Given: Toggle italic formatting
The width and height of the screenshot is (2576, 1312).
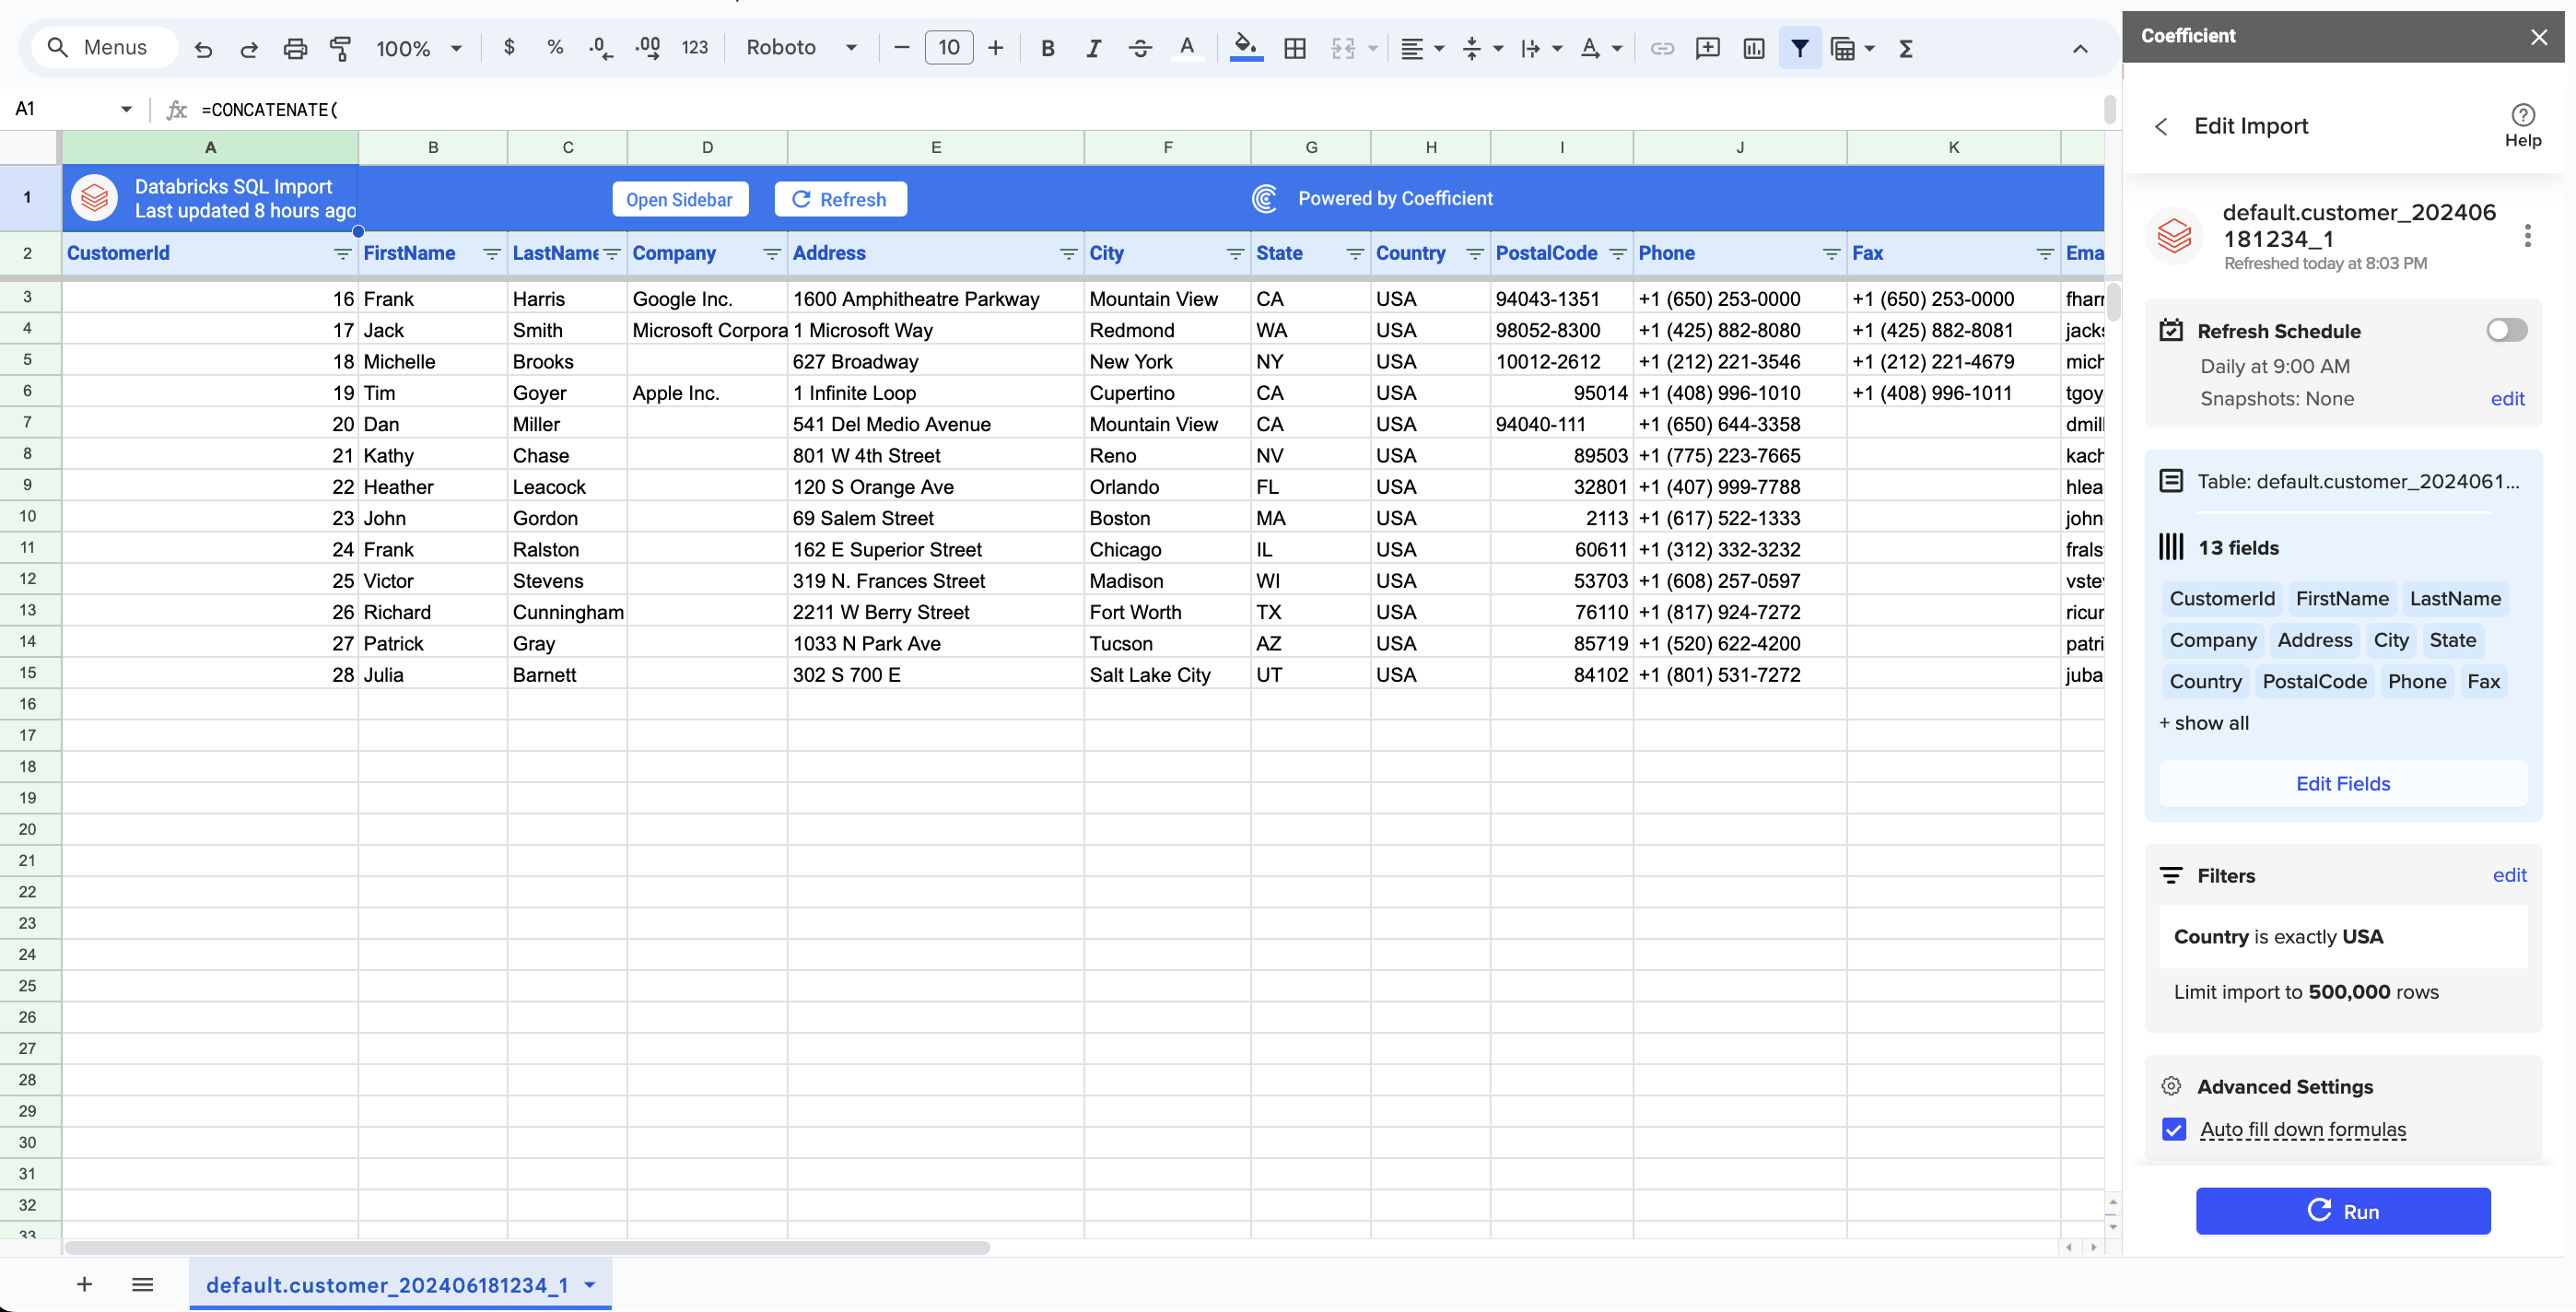Looking at the screenshot, I should pos(1093,48).
